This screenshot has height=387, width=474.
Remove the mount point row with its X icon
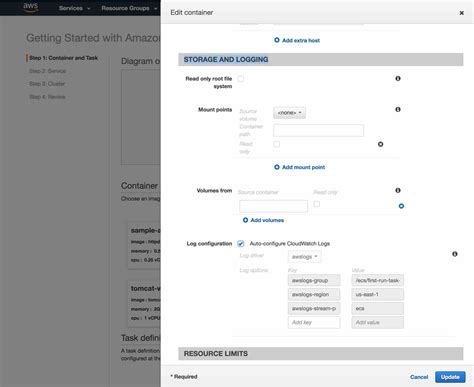tap(380, 144)
